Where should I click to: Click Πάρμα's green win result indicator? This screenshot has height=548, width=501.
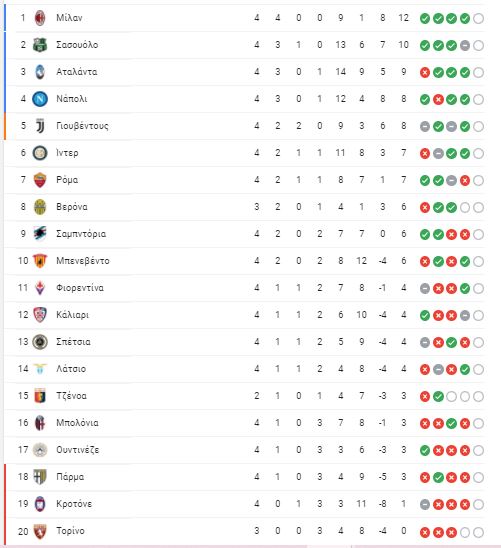click(x=438, y=477)
